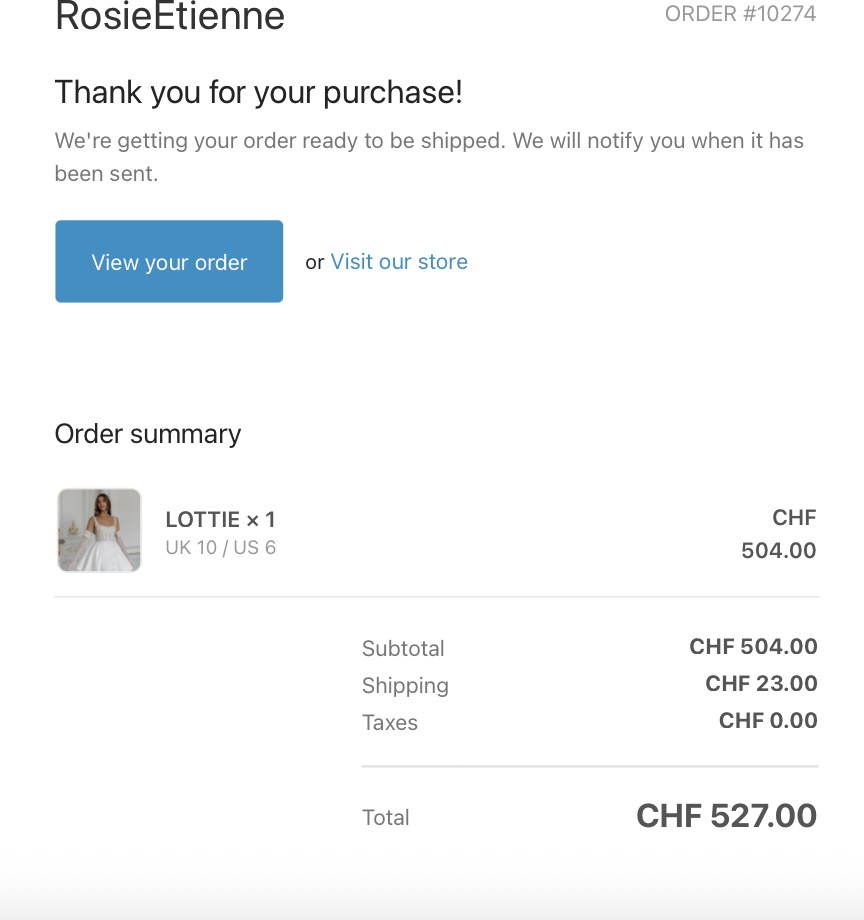Click the CHF 23.00 shipping amount

[x=761, y=684]
